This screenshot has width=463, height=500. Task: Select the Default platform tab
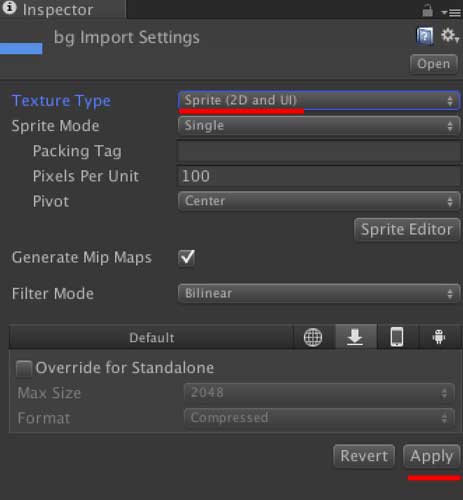(151, 337)
